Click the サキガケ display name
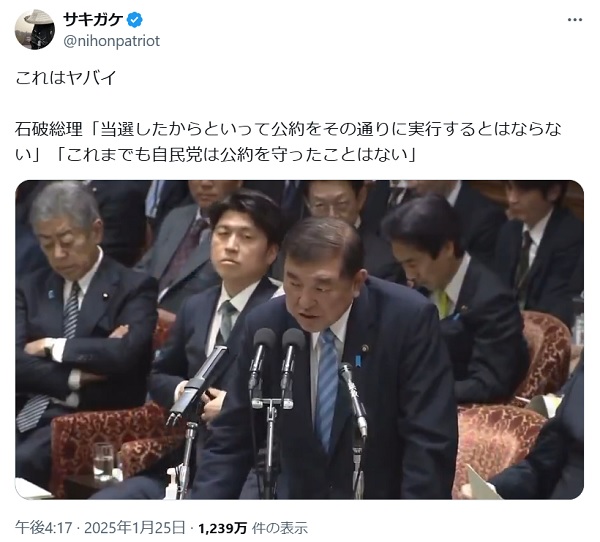 93,20
